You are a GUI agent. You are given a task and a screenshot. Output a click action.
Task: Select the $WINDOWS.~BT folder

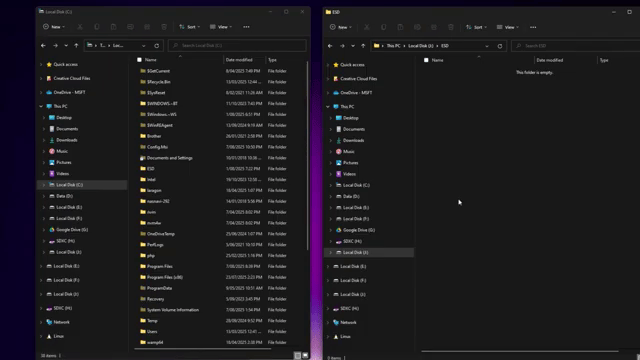click(x=162, y=104)
